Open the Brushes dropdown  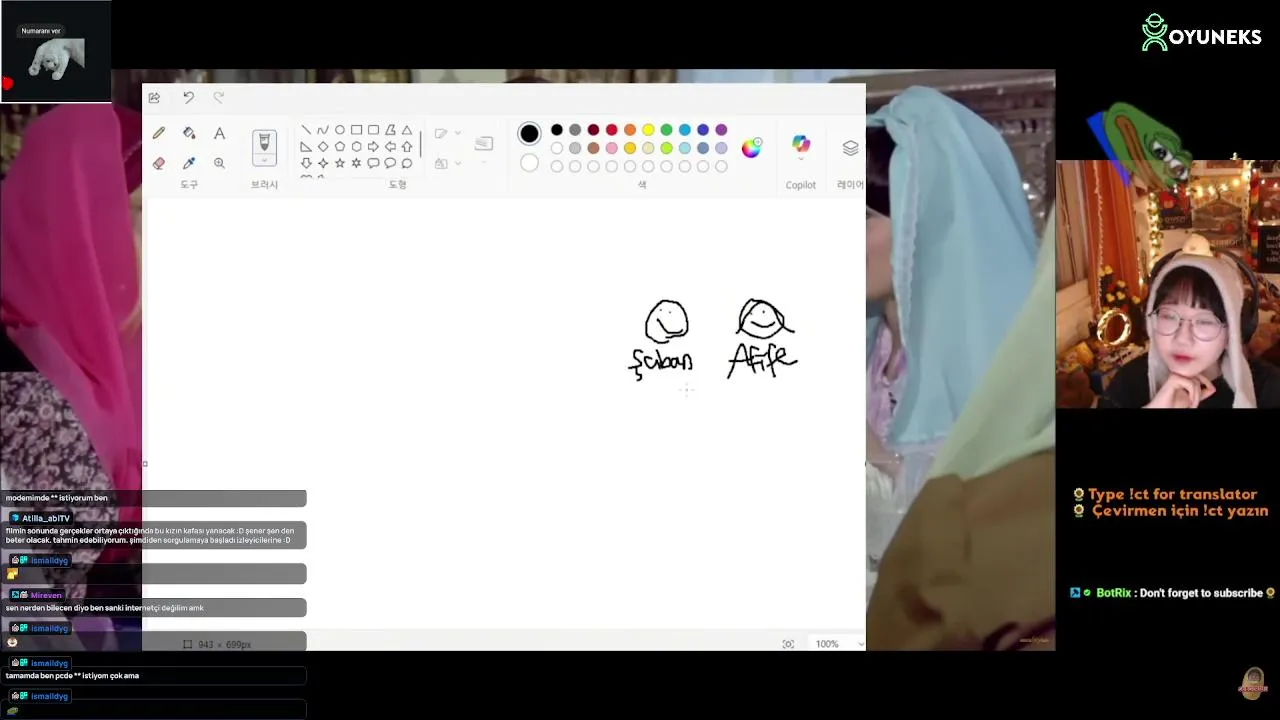coord(264,160)
